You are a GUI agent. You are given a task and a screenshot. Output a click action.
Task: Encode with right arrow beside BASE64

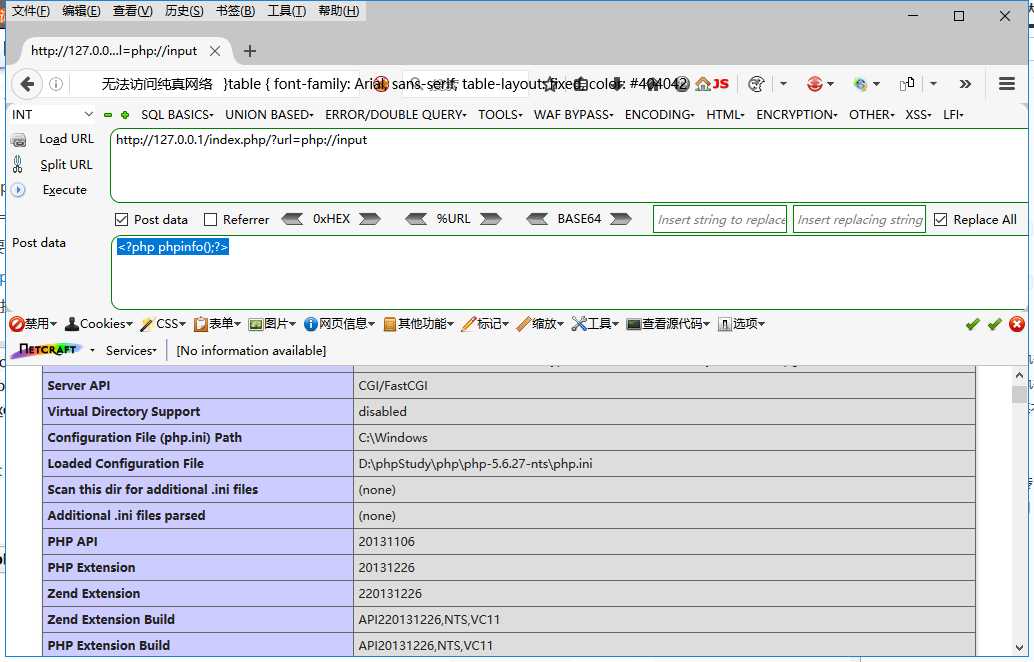click(621, 219)
